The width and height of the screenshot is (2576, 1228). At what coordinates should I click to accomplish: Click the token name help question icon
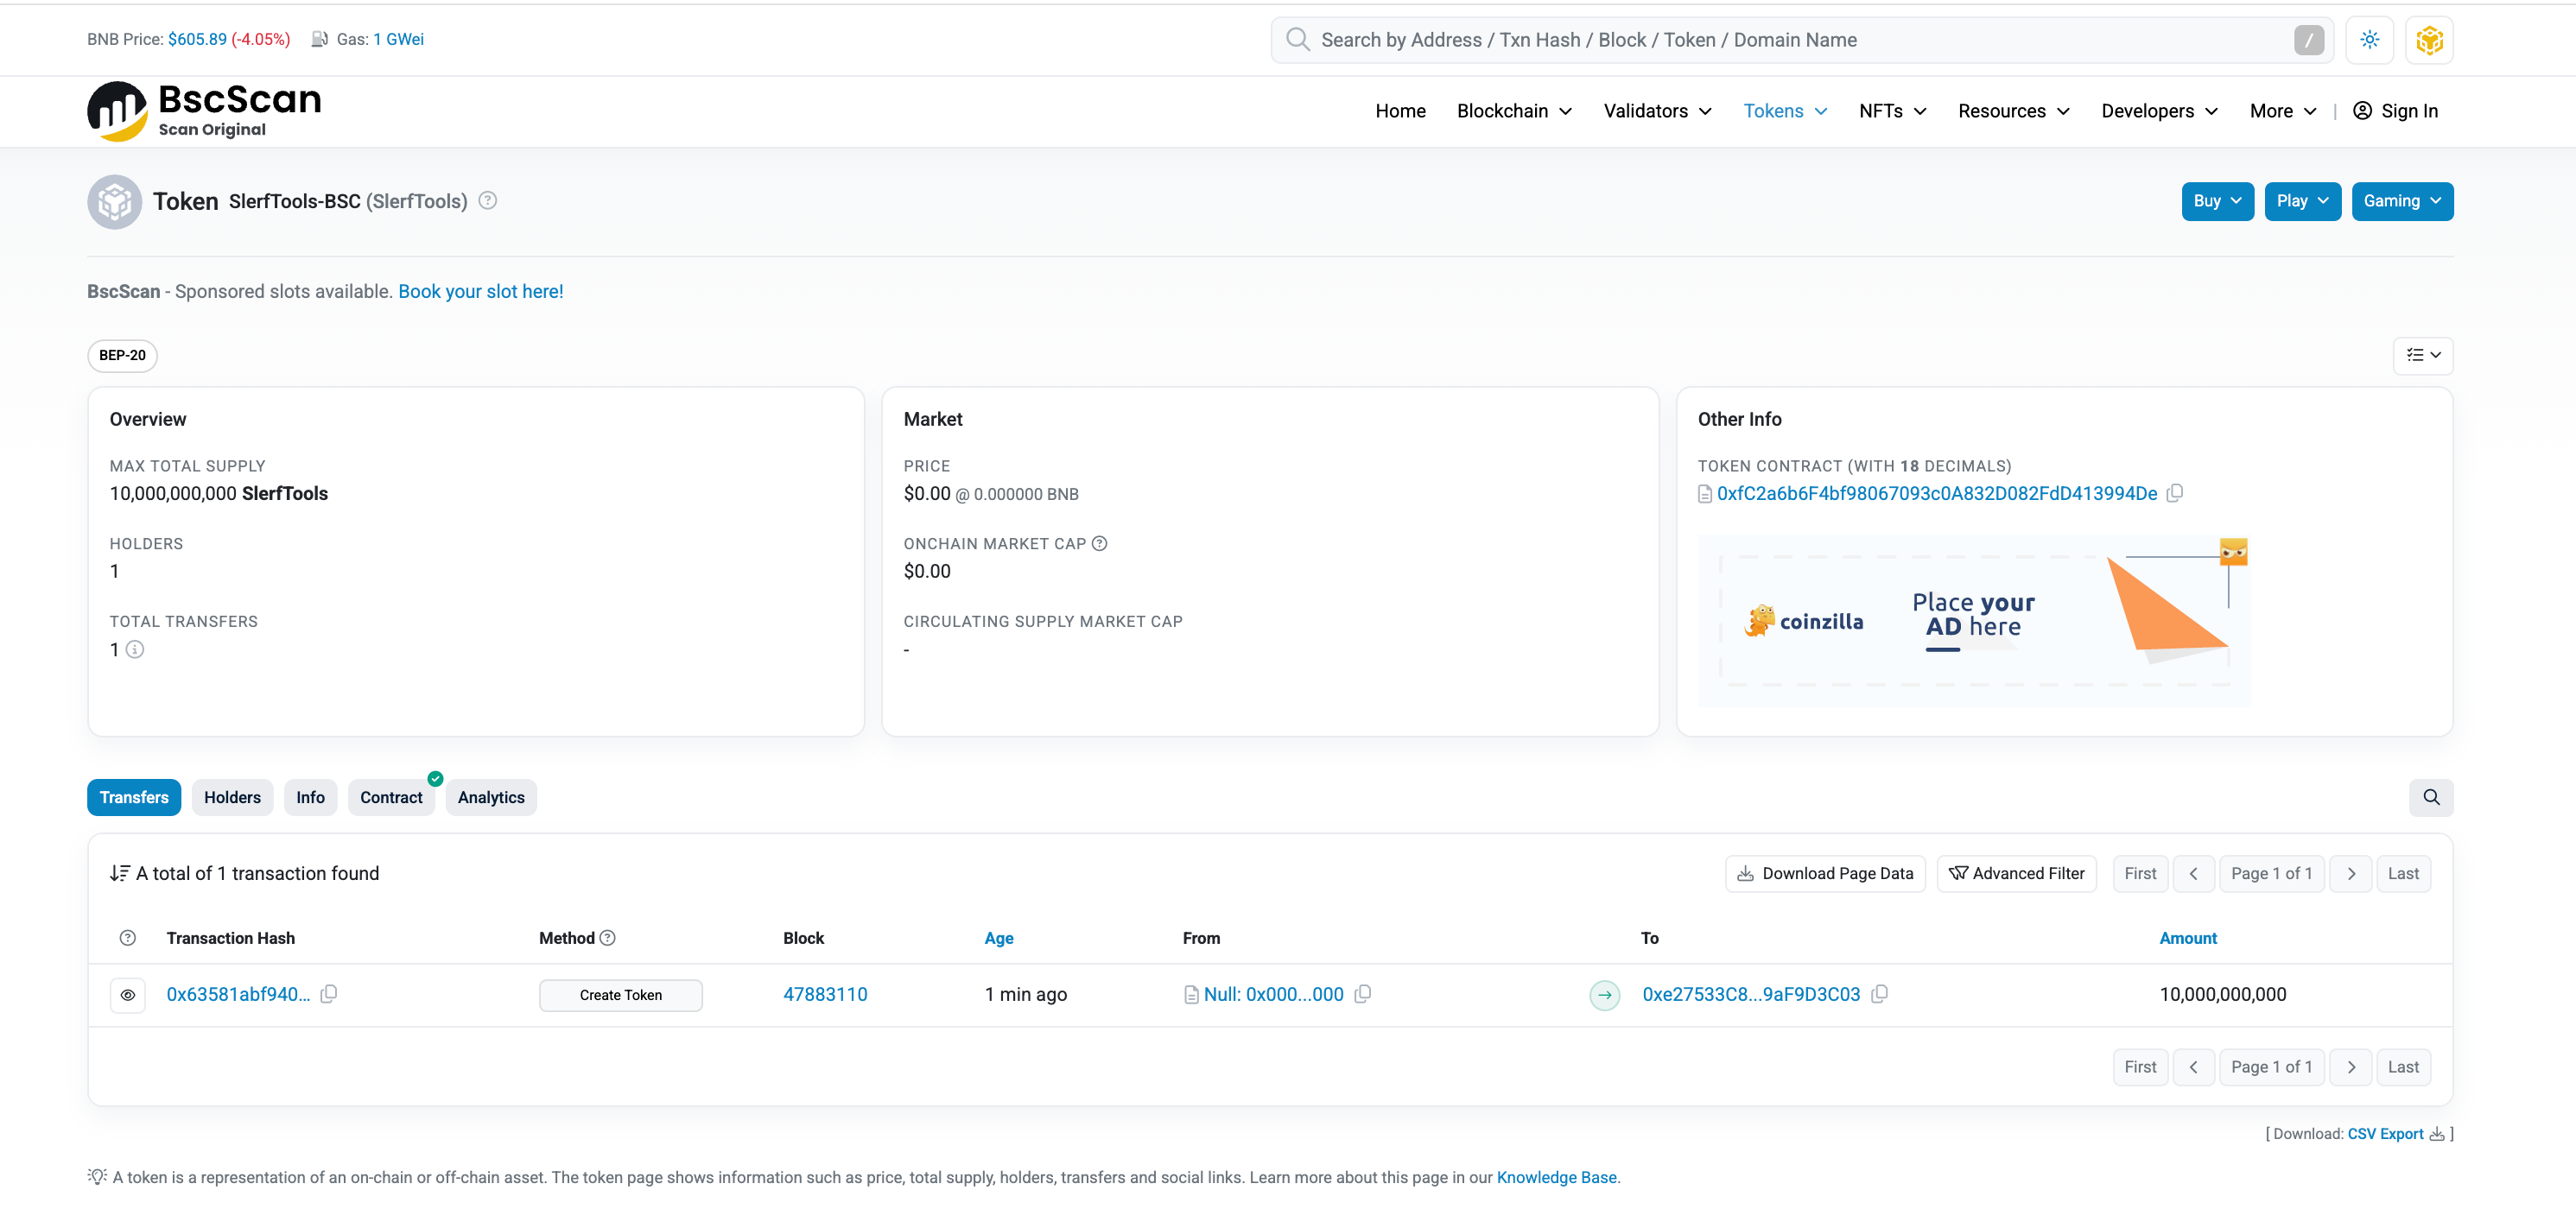(487, 201)
